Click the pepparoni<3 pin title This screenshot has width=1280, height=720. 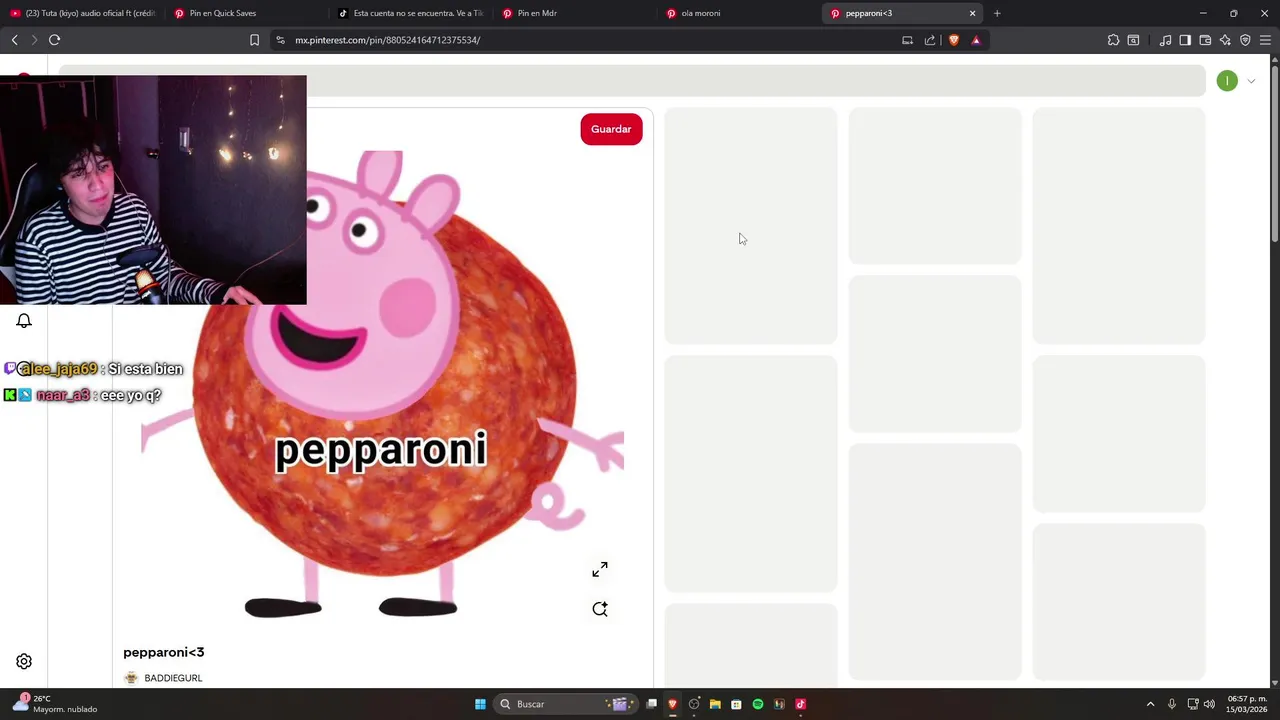164,652
